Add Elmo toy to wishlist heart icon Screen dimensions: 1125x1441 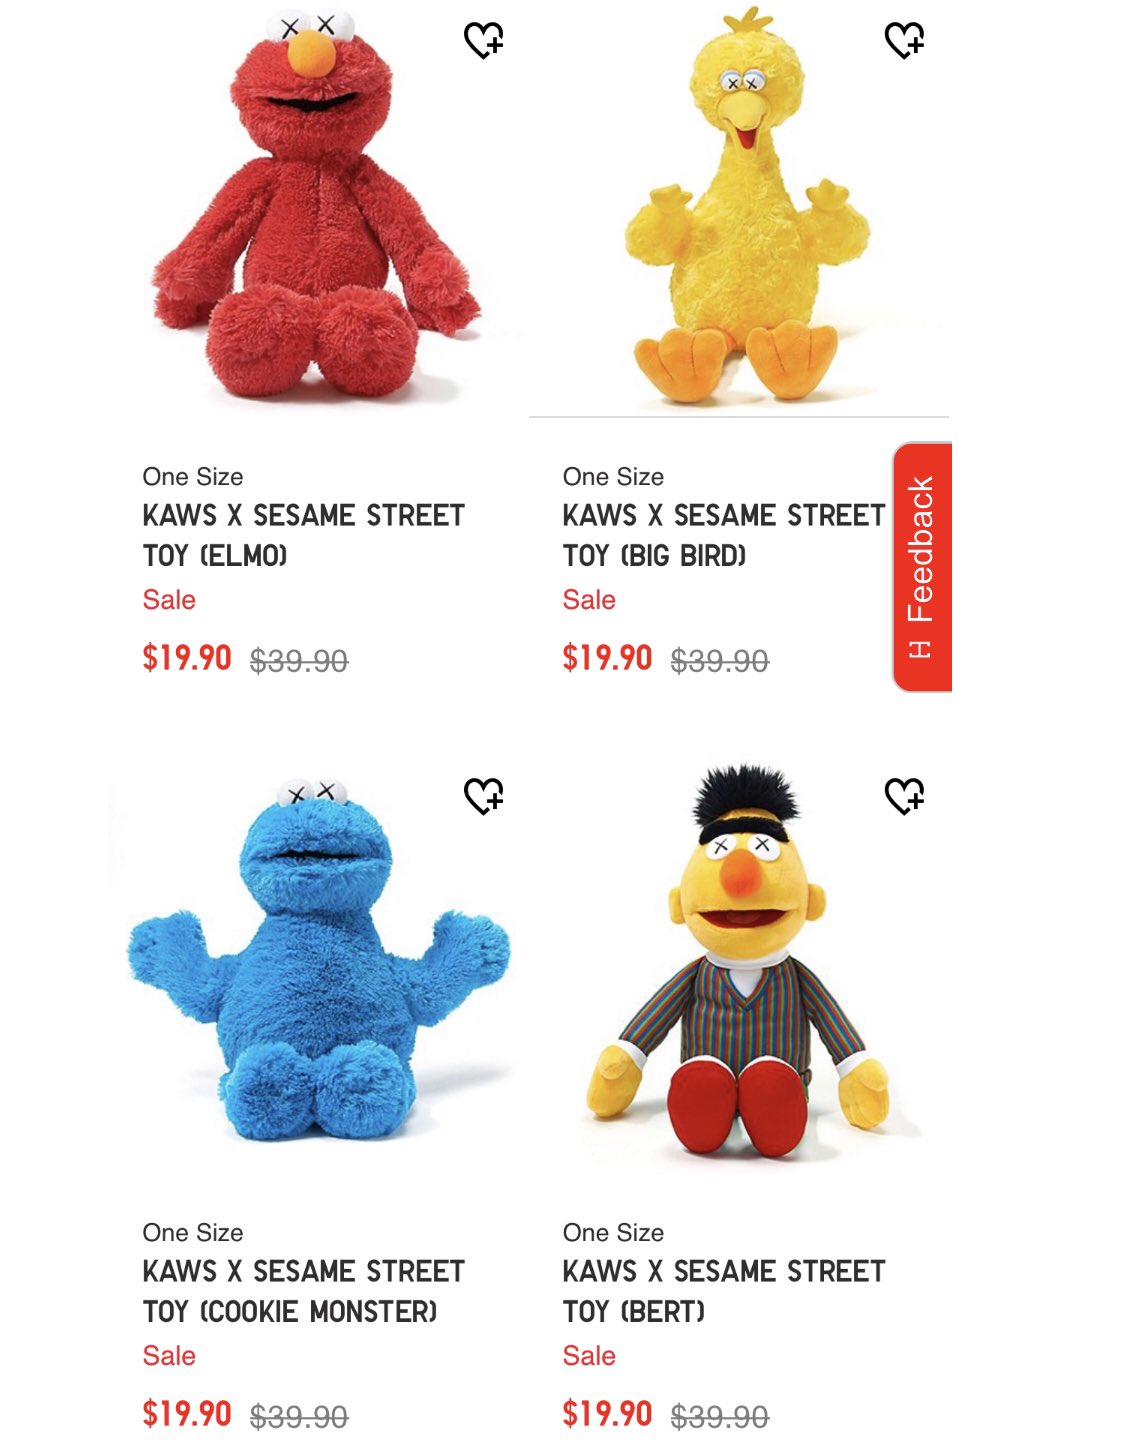point(484,40)
